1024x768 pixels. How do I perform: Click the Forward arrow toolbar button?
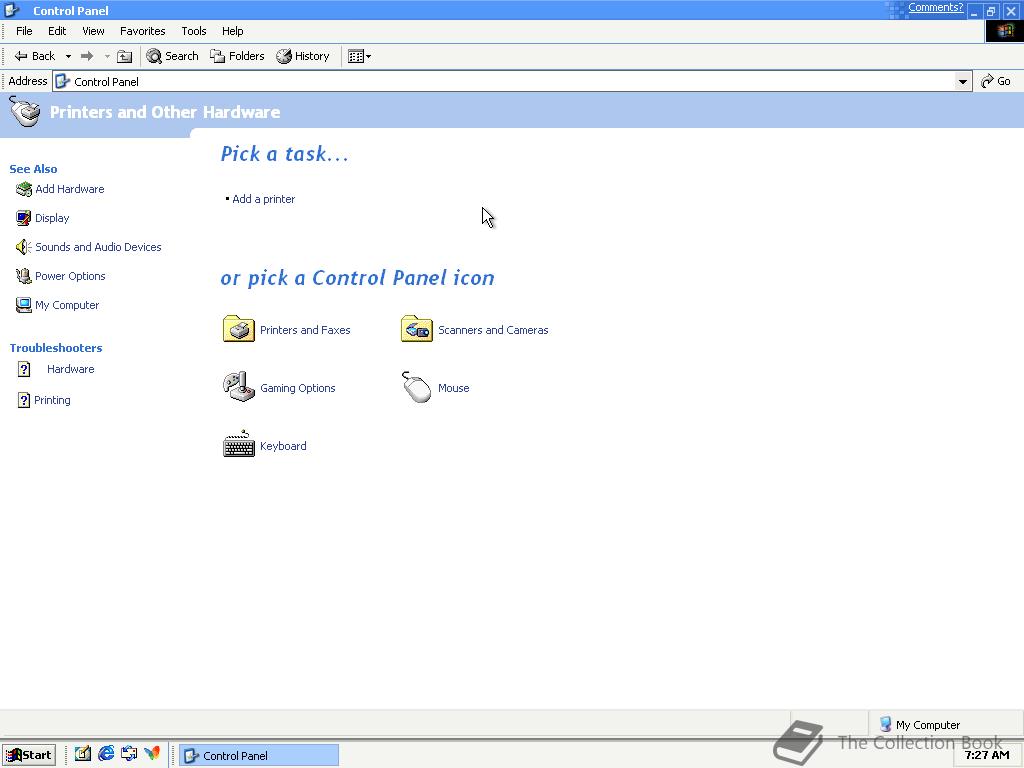click(x=87, y=56)
